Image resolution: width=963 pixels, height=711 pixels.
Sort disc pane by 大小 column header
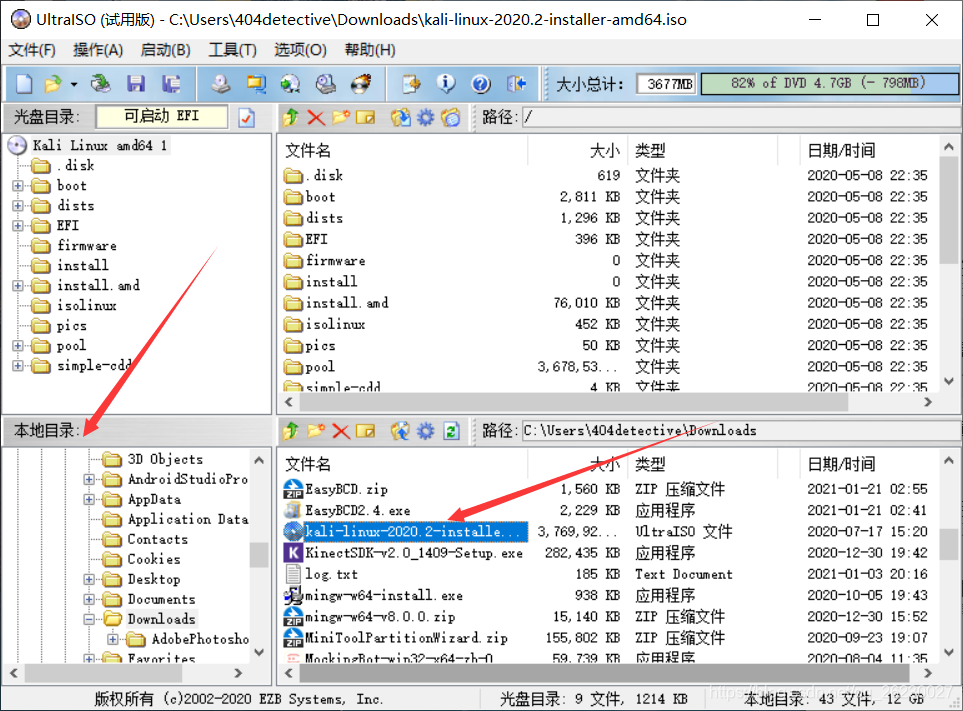point(577,150)
